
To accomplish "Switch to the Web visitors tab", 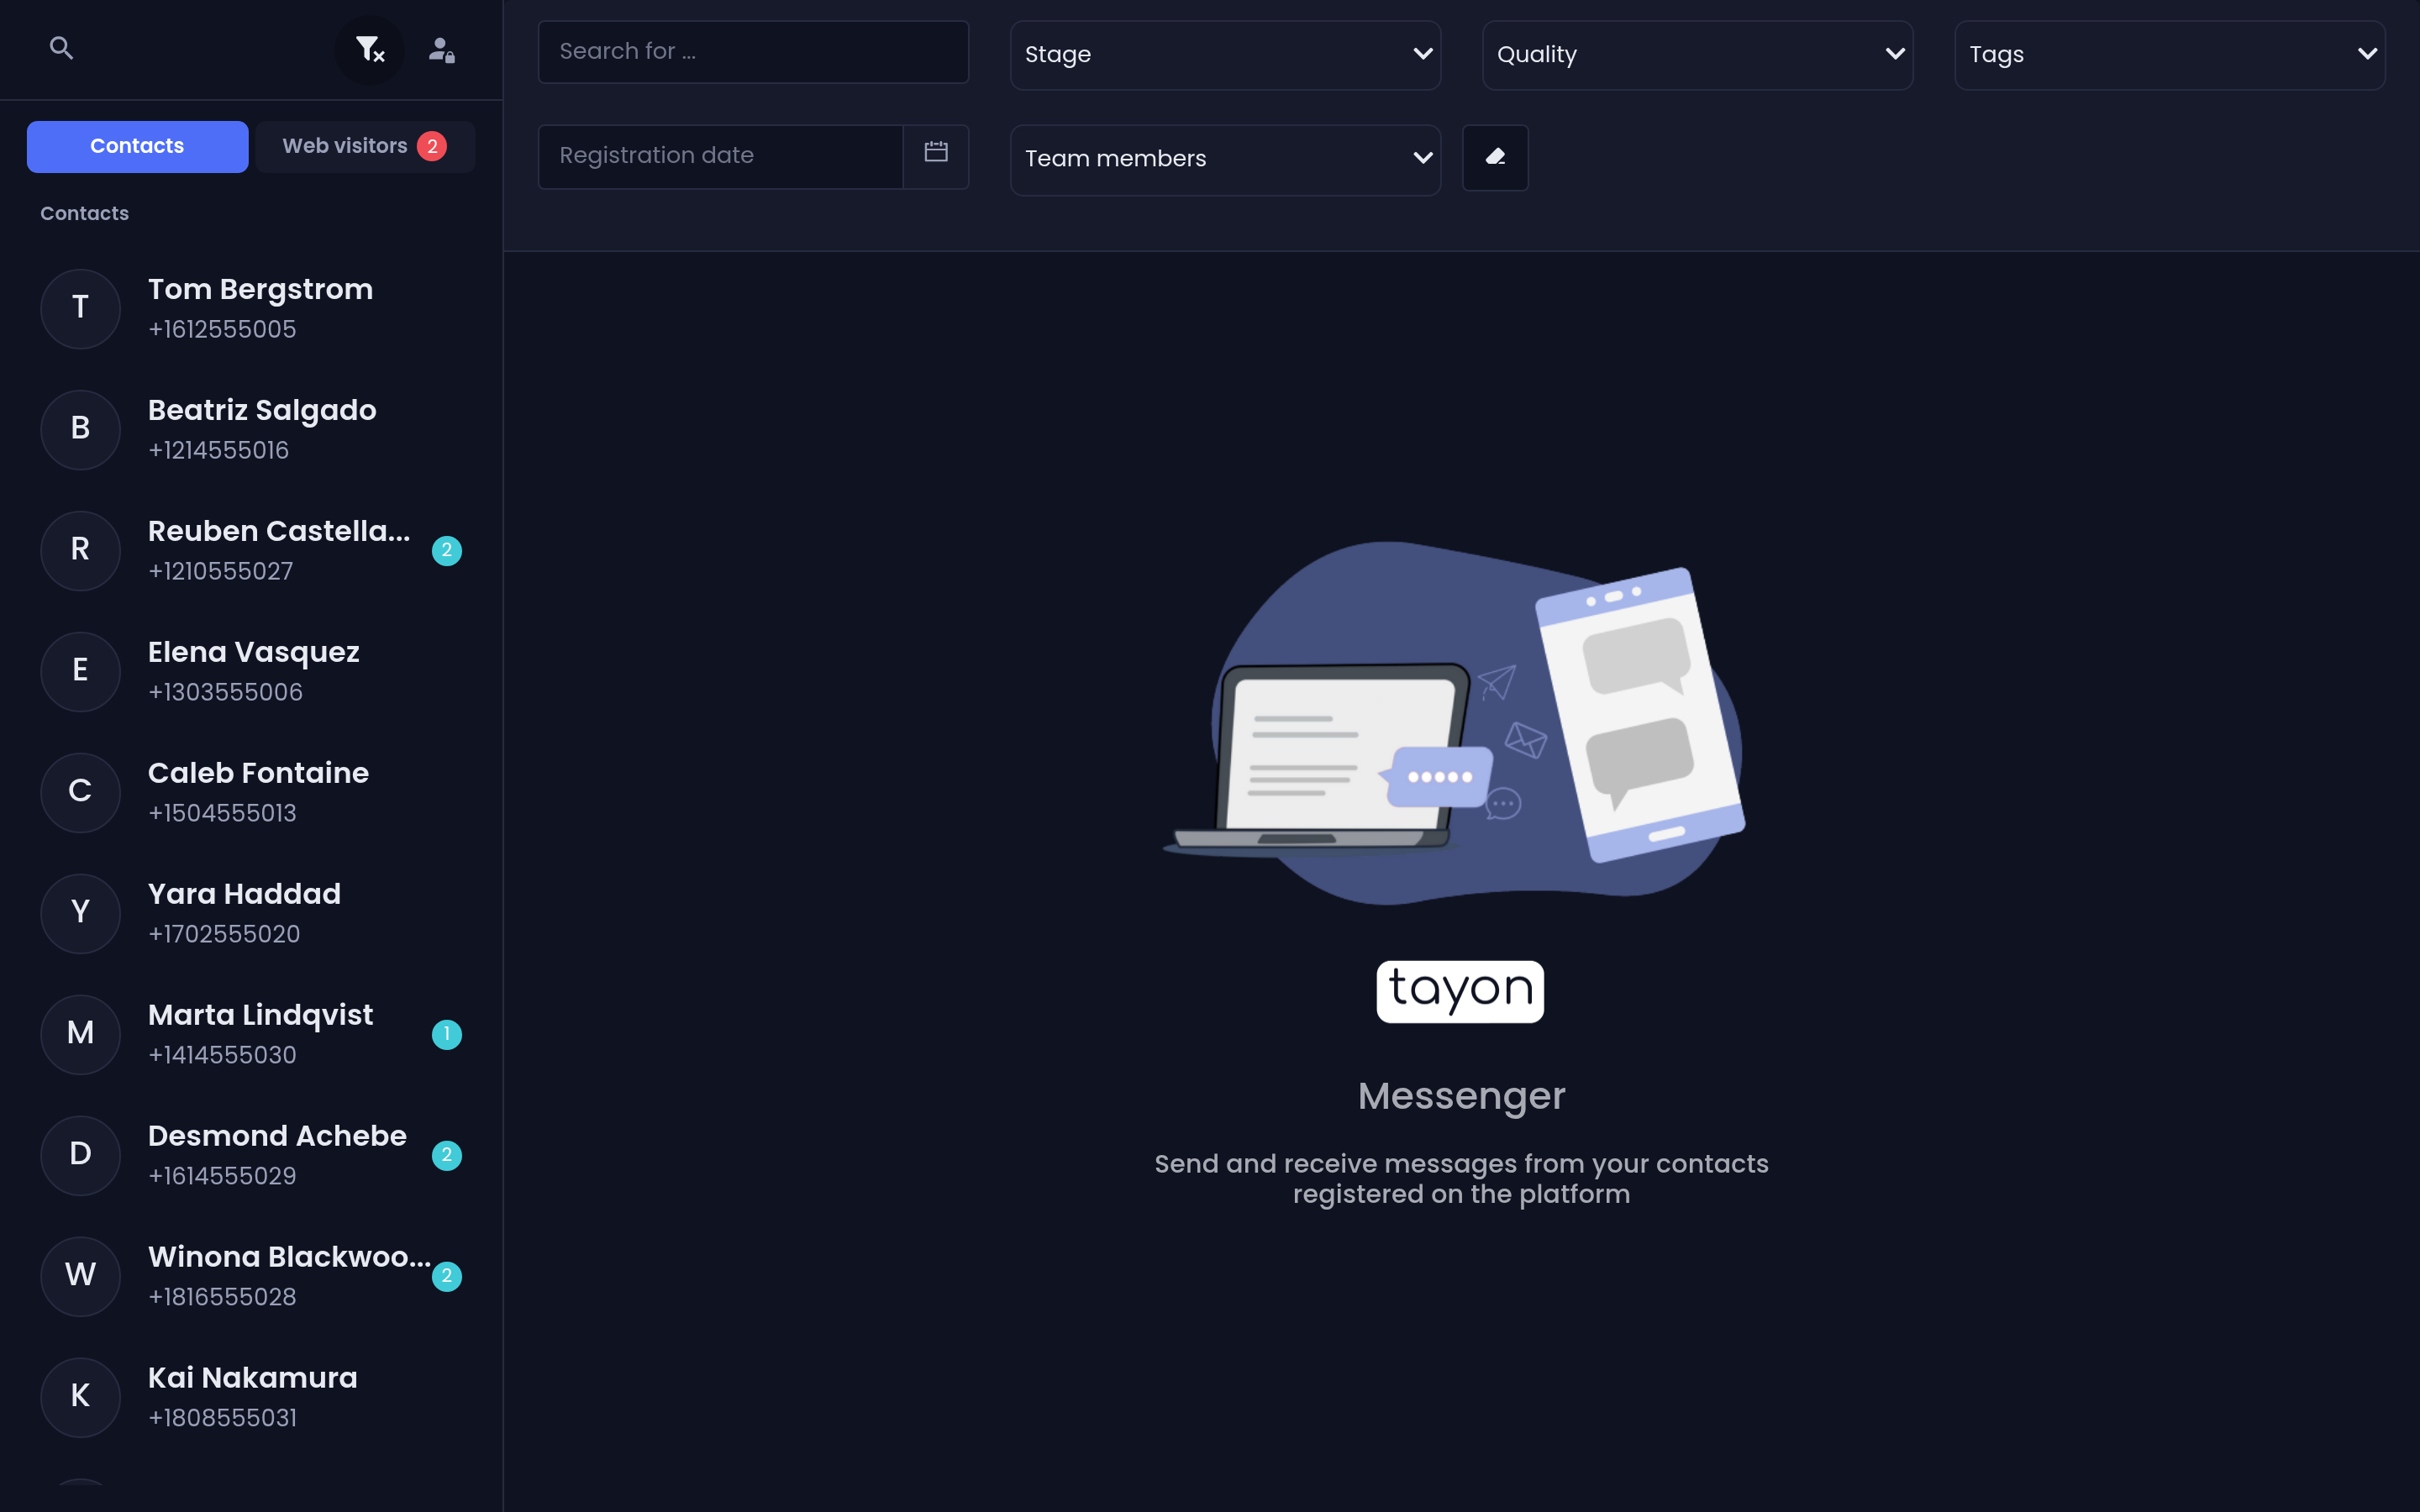I will pos(365,146).
